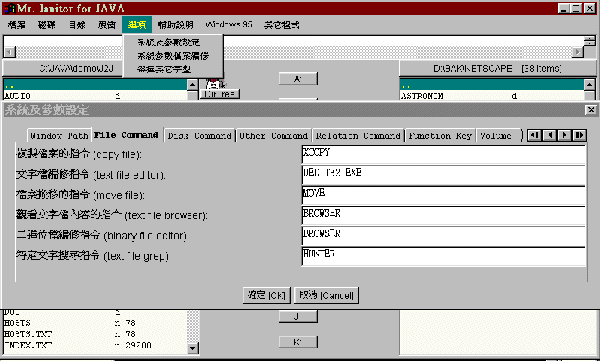
Task: Switch to Window Path tab
Action: (59, 136)
